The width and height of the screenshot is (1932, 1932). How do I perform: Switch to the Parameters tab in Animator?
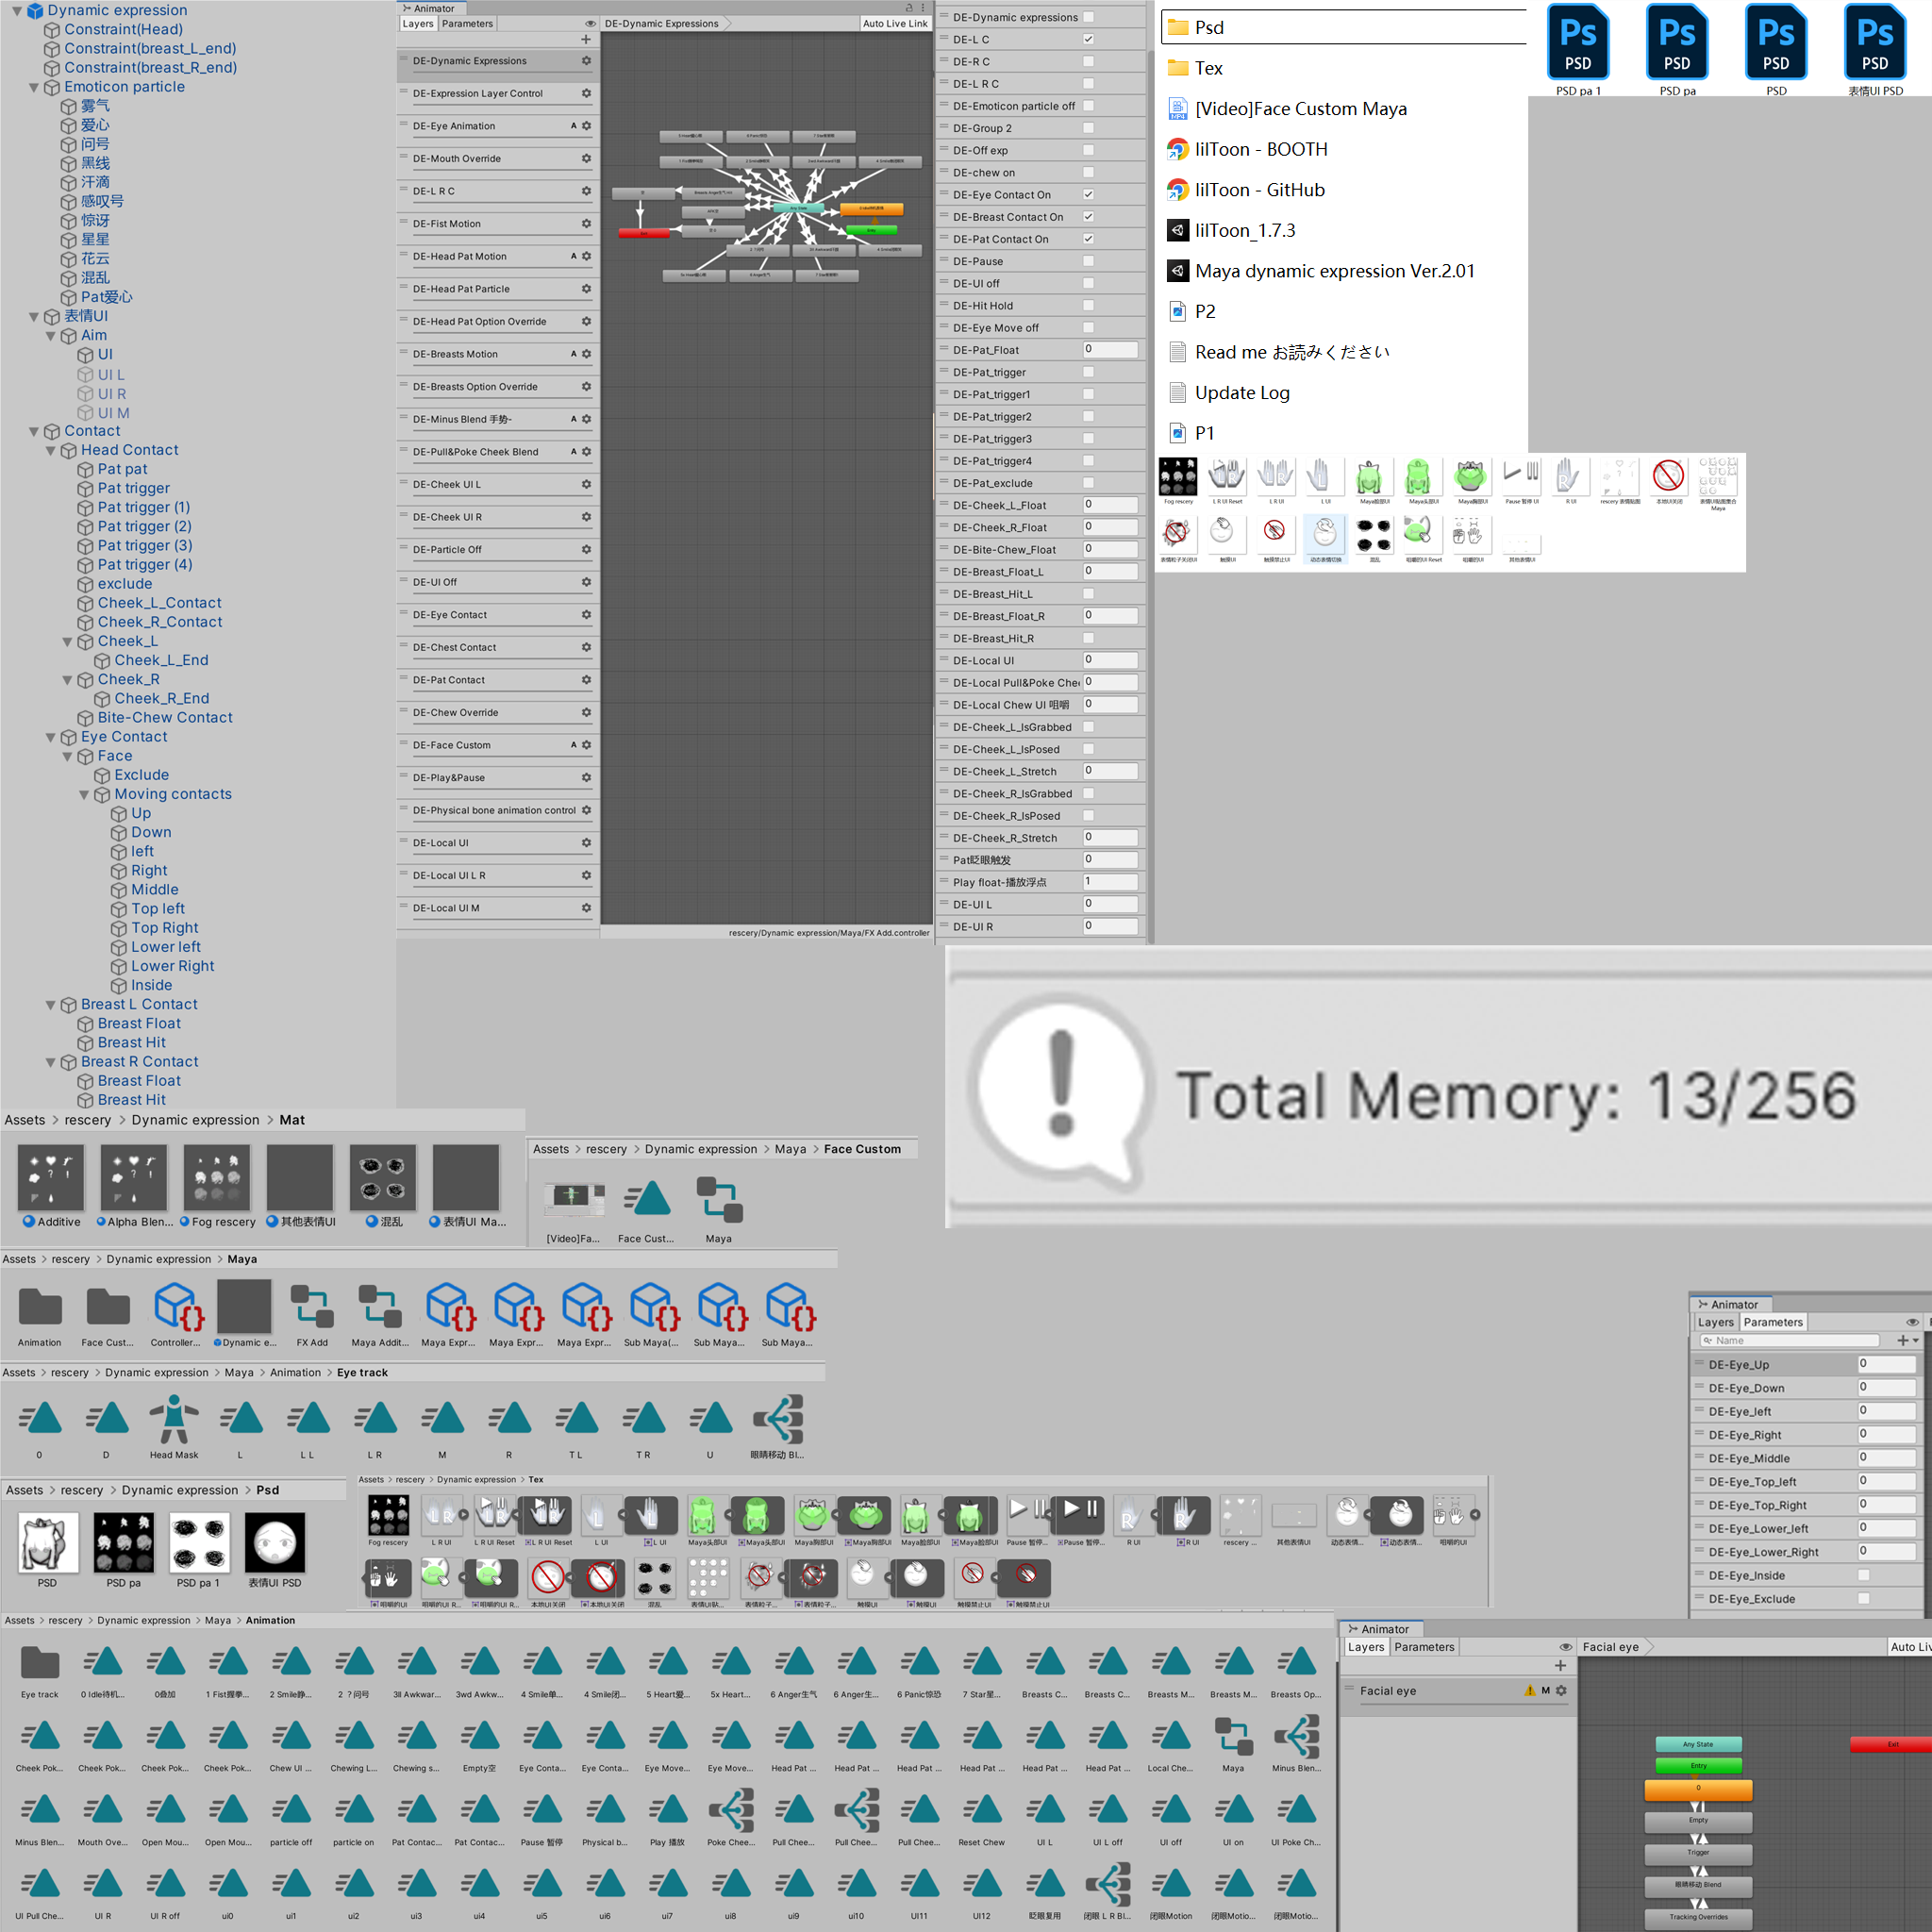466,23
